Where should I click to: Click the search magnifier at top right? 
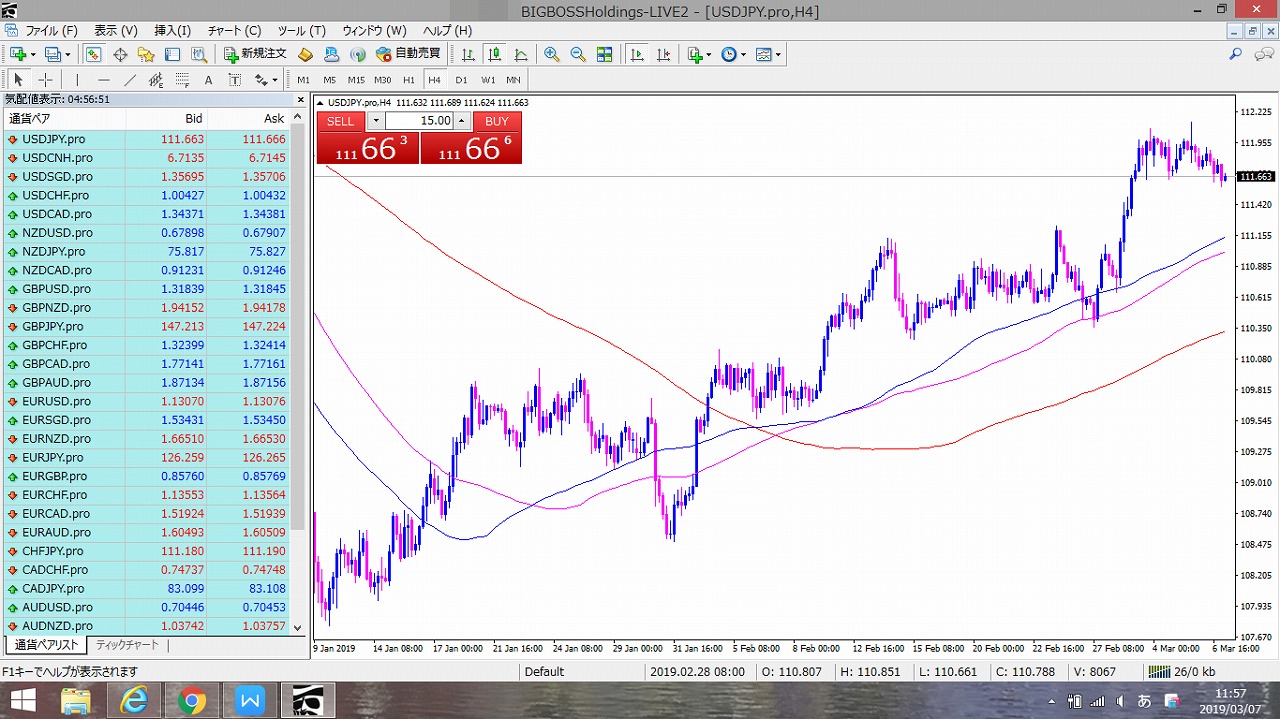[x=1236, y=54]
